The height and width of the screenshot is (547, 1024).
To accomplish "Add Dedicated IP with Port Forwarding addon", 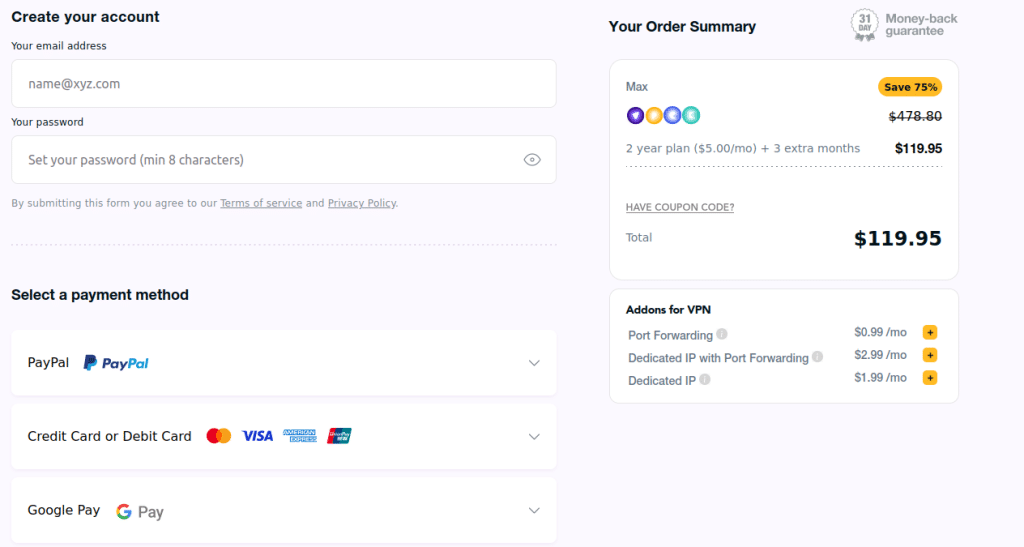I will [930, 355].
